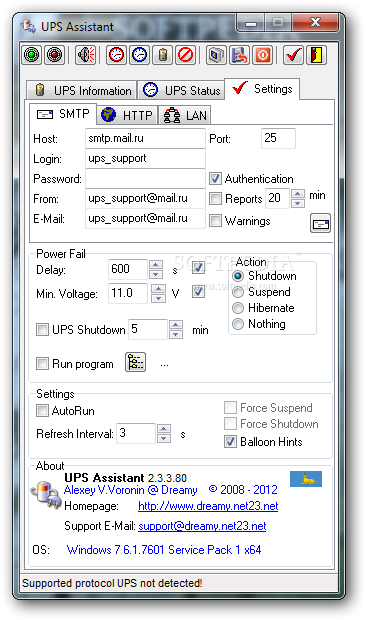Viewport: 366px width, 620px height.
Task: Click the Refresh Interval value field
Action: pyautogui.click(x=136, y=433)
